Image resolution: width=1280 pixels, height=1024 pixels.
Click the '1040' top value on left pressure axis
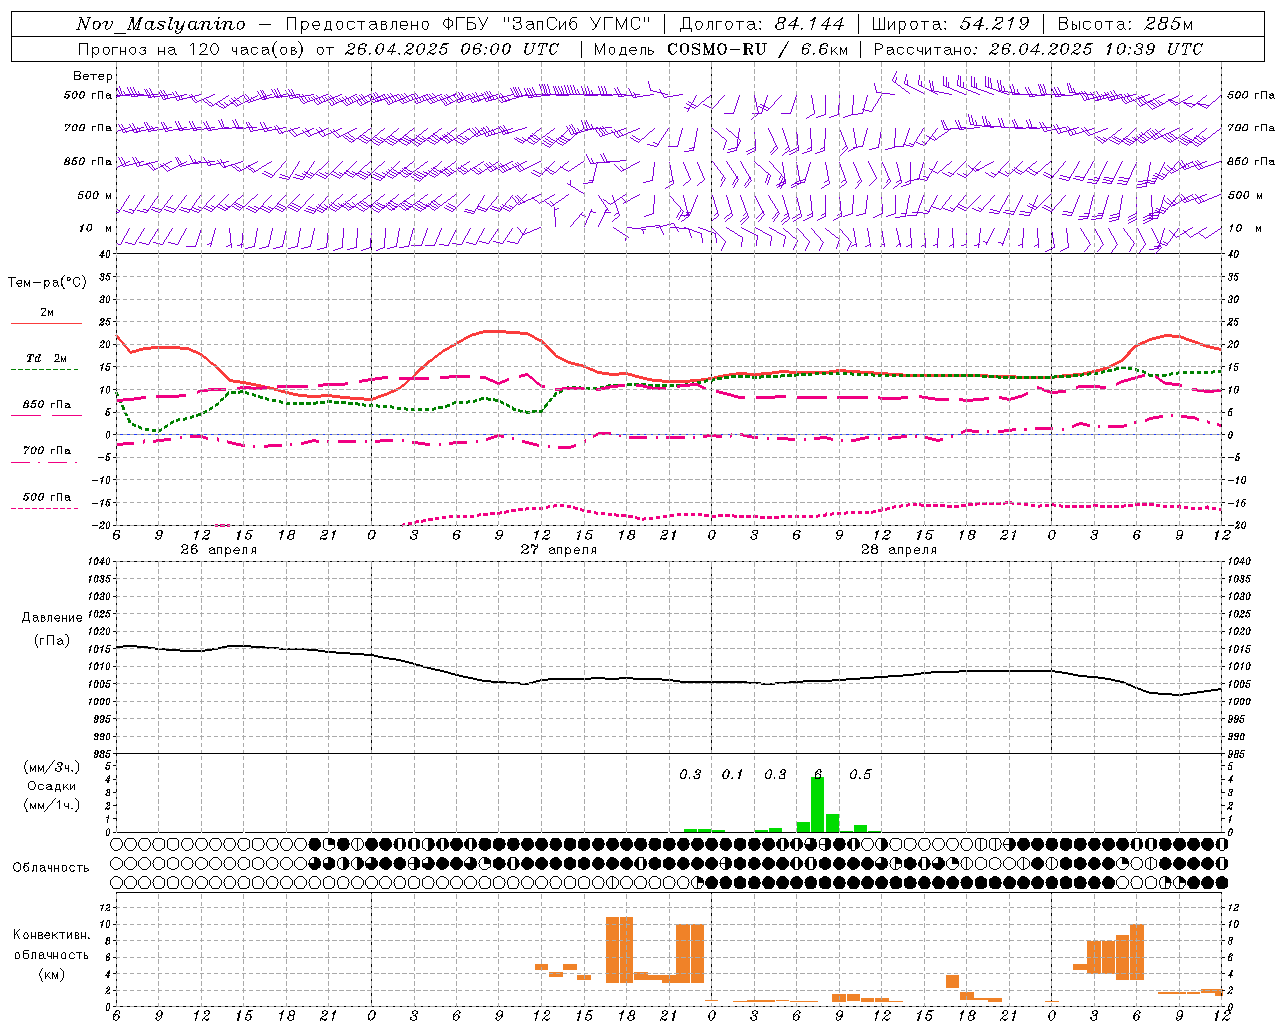tap(101, 562)
